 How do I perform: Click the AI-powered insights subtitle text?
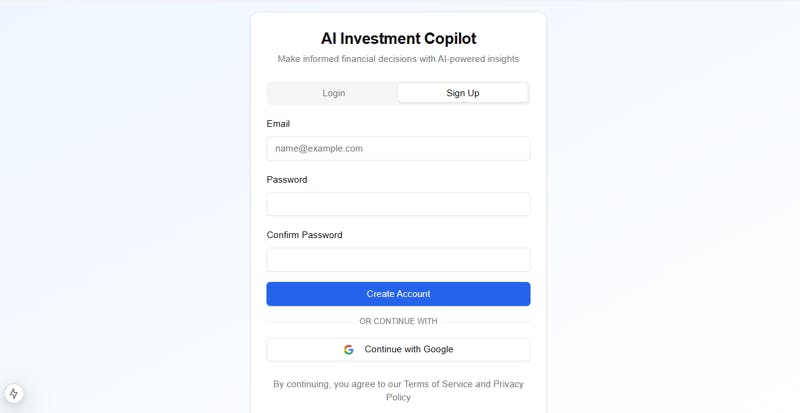click(x=398, y=59)
